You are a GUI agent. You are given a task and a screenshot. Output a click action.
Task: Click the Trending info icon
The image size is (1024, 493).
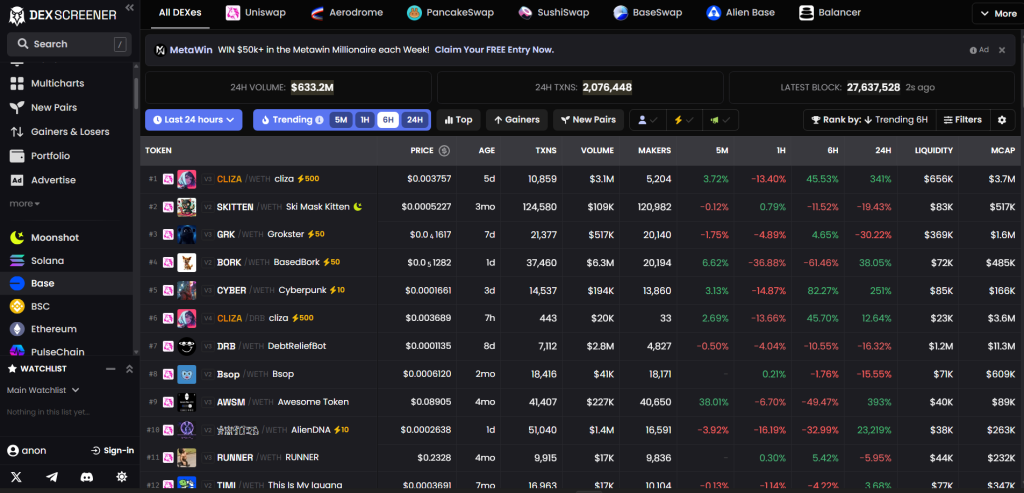pos(319,120)
